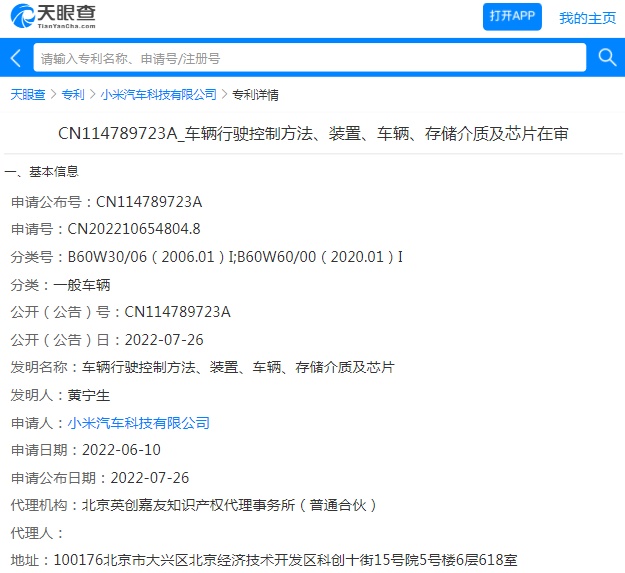
Task: Select classification number B60W30/06 line
Action: tap(206, 257)
